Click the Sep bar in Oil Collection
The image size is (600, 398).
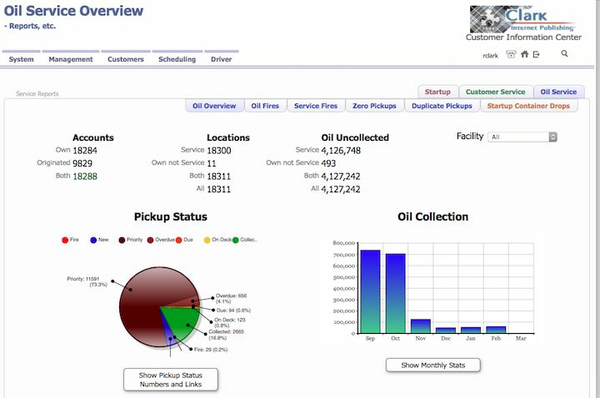[x=370, y=292]
